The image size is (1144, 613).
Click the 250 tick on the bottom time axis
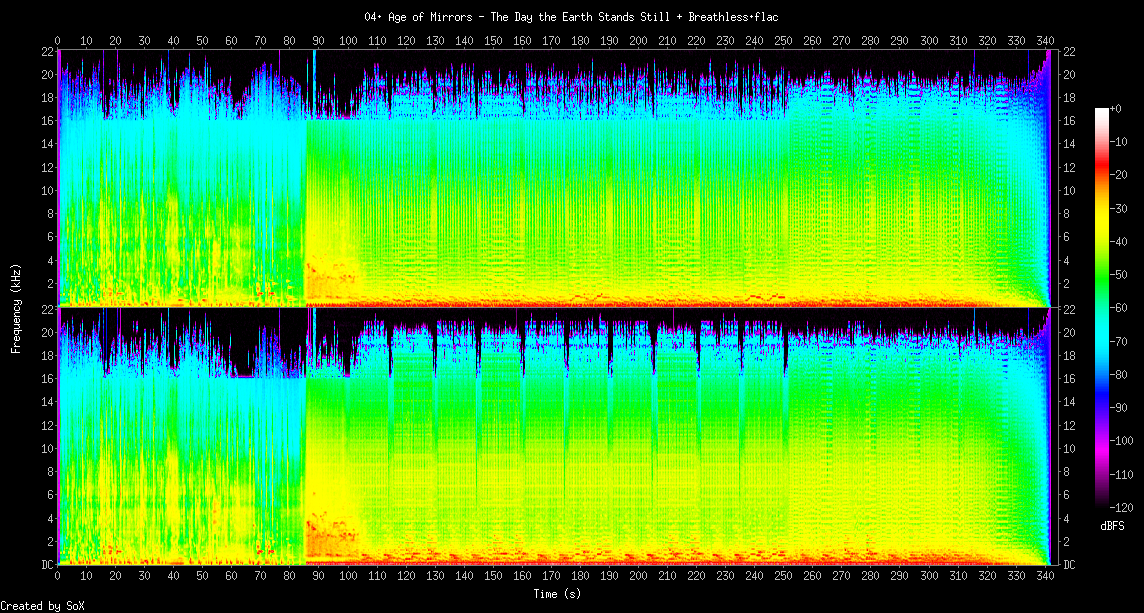pyautogui.click(x=784, y=577)
